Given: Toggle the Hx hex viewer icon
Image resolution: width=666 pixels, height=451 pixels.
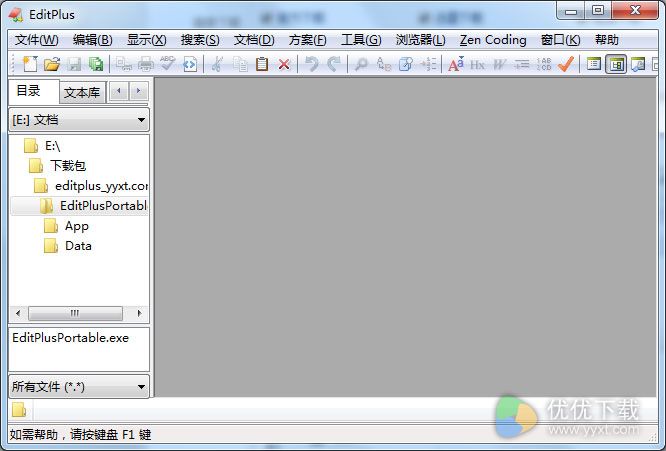Looking at the screenshot, I should pos(477,65).
